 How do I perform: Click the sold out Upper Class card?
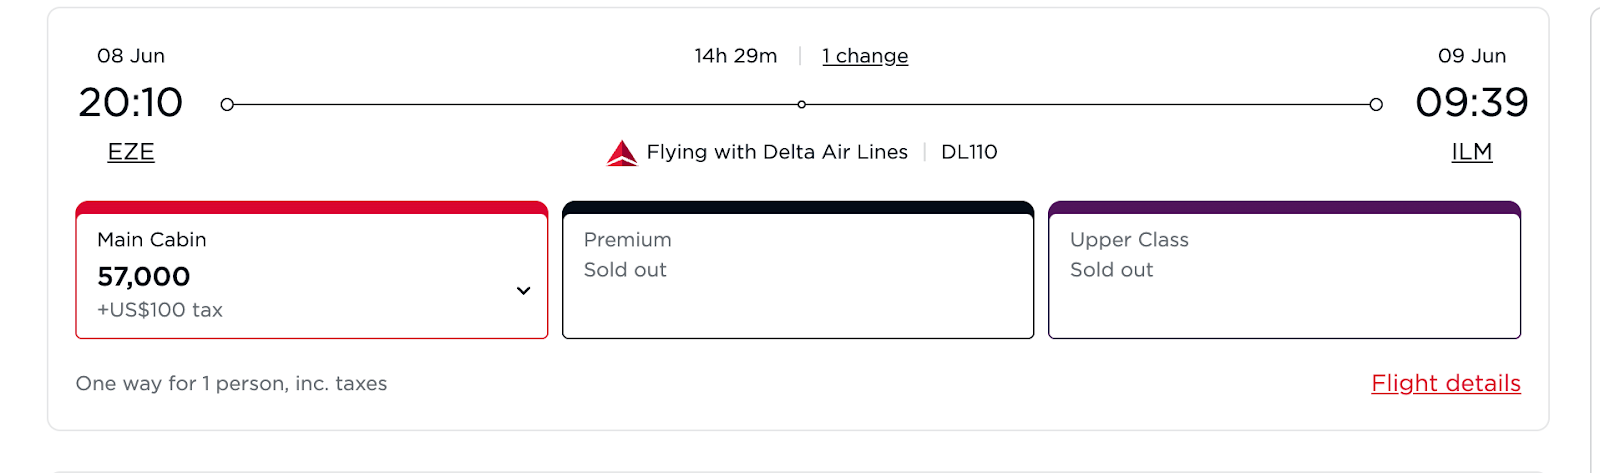tap(1284, 275)
